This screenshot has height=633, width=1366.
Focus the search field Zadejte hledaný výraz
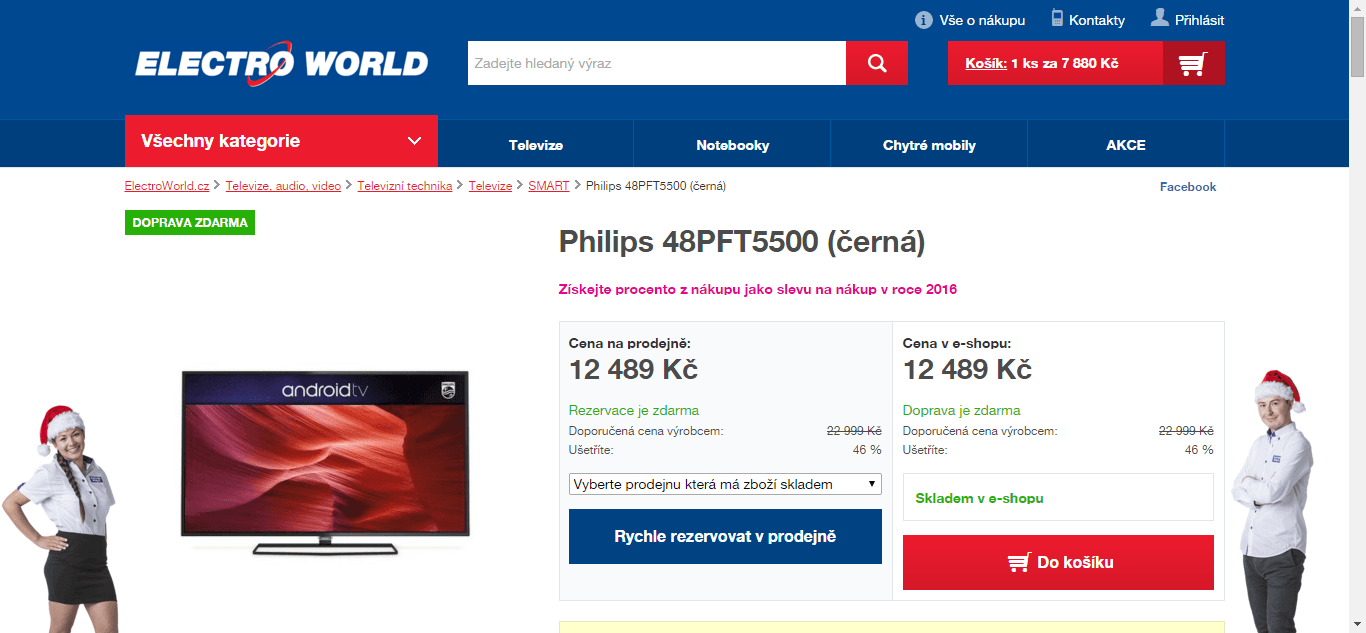657,63
